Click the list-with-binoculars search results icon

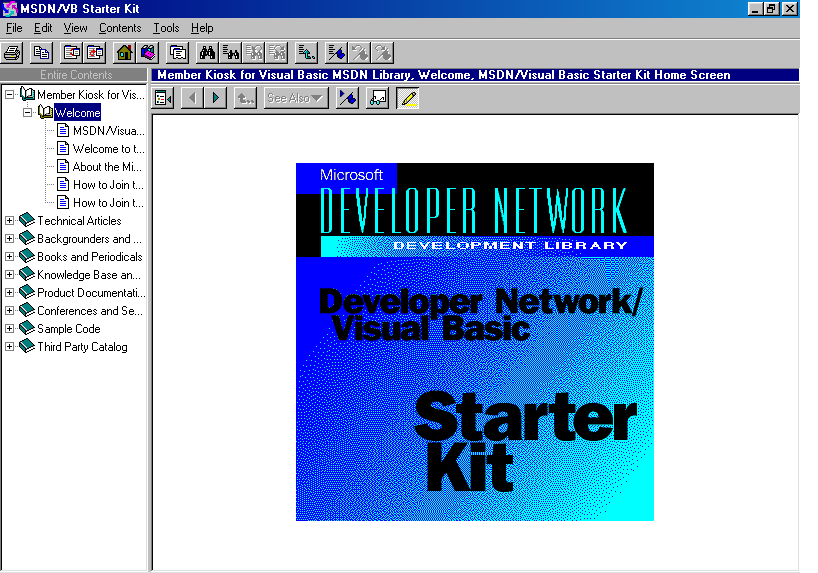pos(231,53)
